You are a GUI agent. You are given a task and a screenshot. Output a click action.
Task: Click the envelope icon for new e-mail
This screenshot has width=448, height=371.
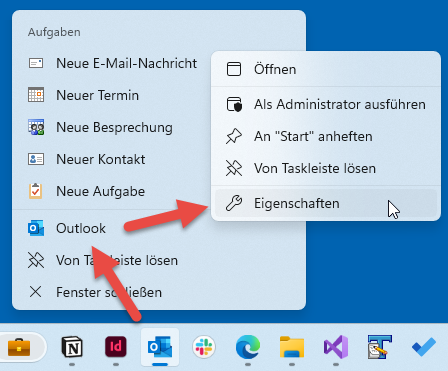36,63
